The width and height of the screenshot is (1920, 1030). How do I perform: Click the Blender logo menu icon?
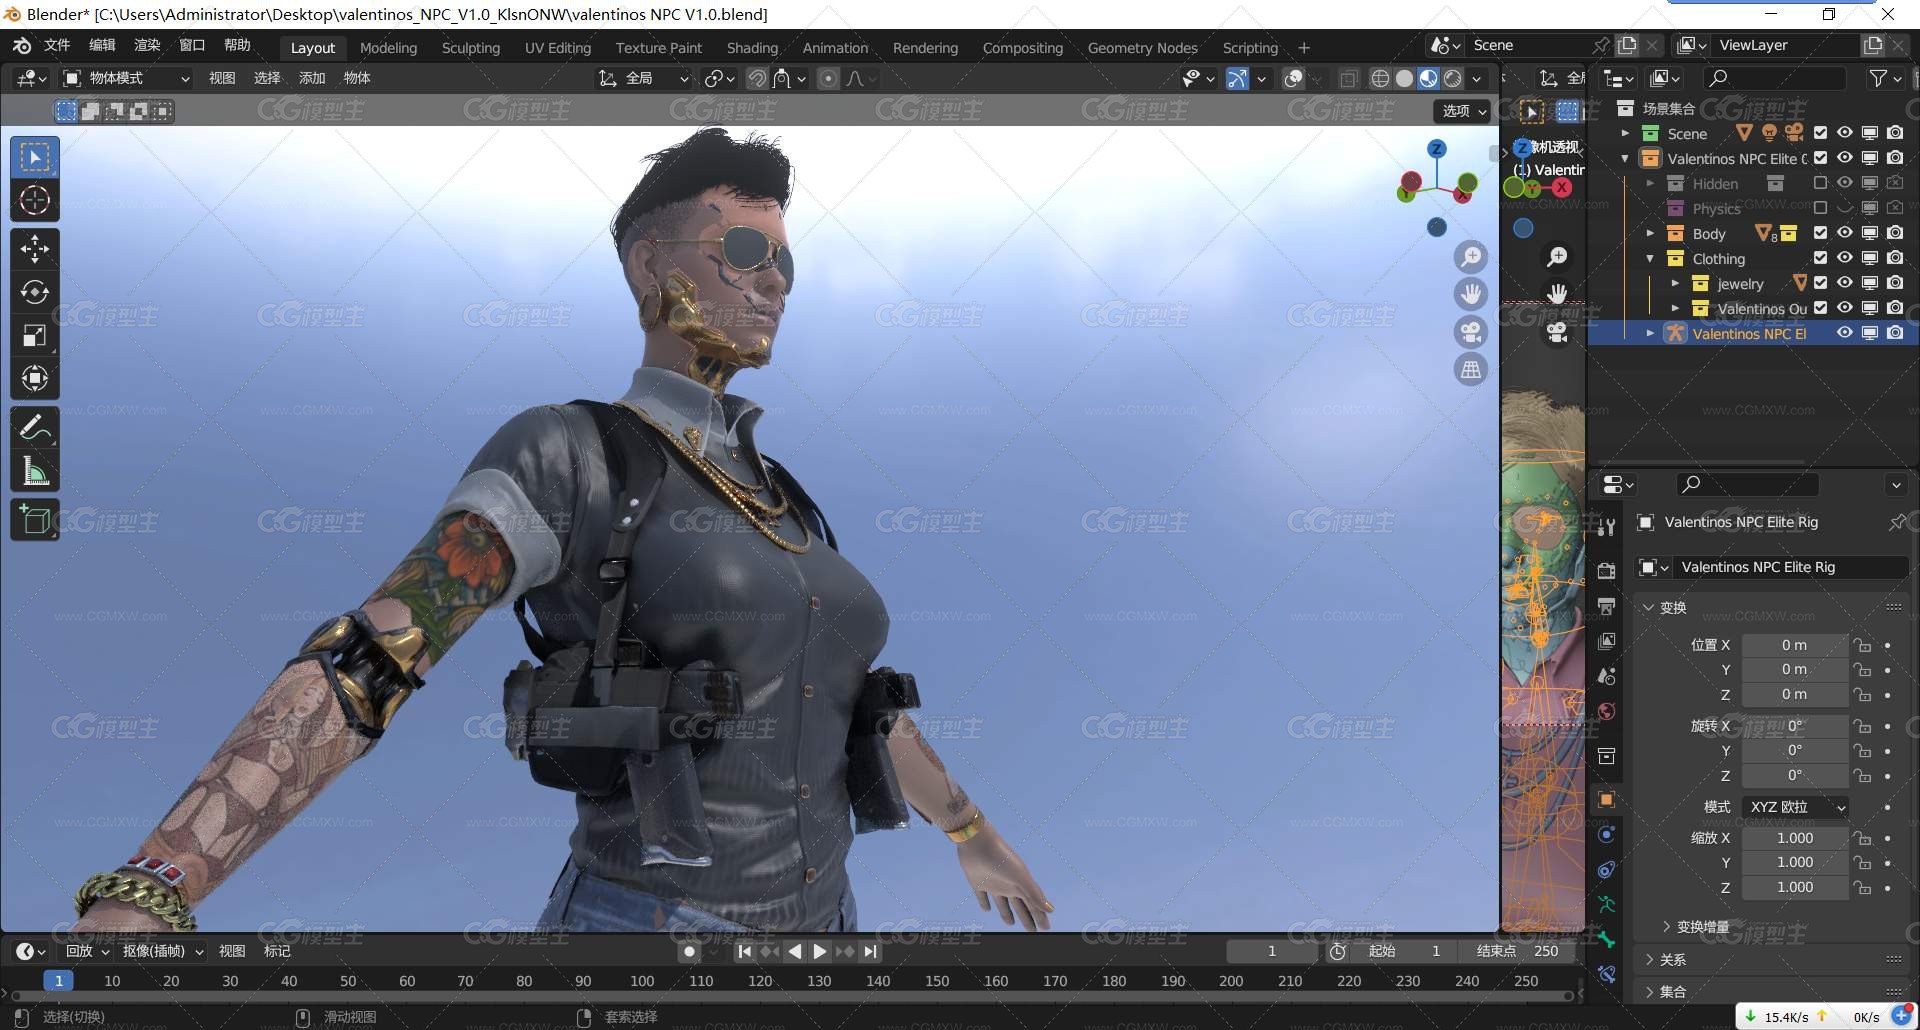click(x=22, y=46)
